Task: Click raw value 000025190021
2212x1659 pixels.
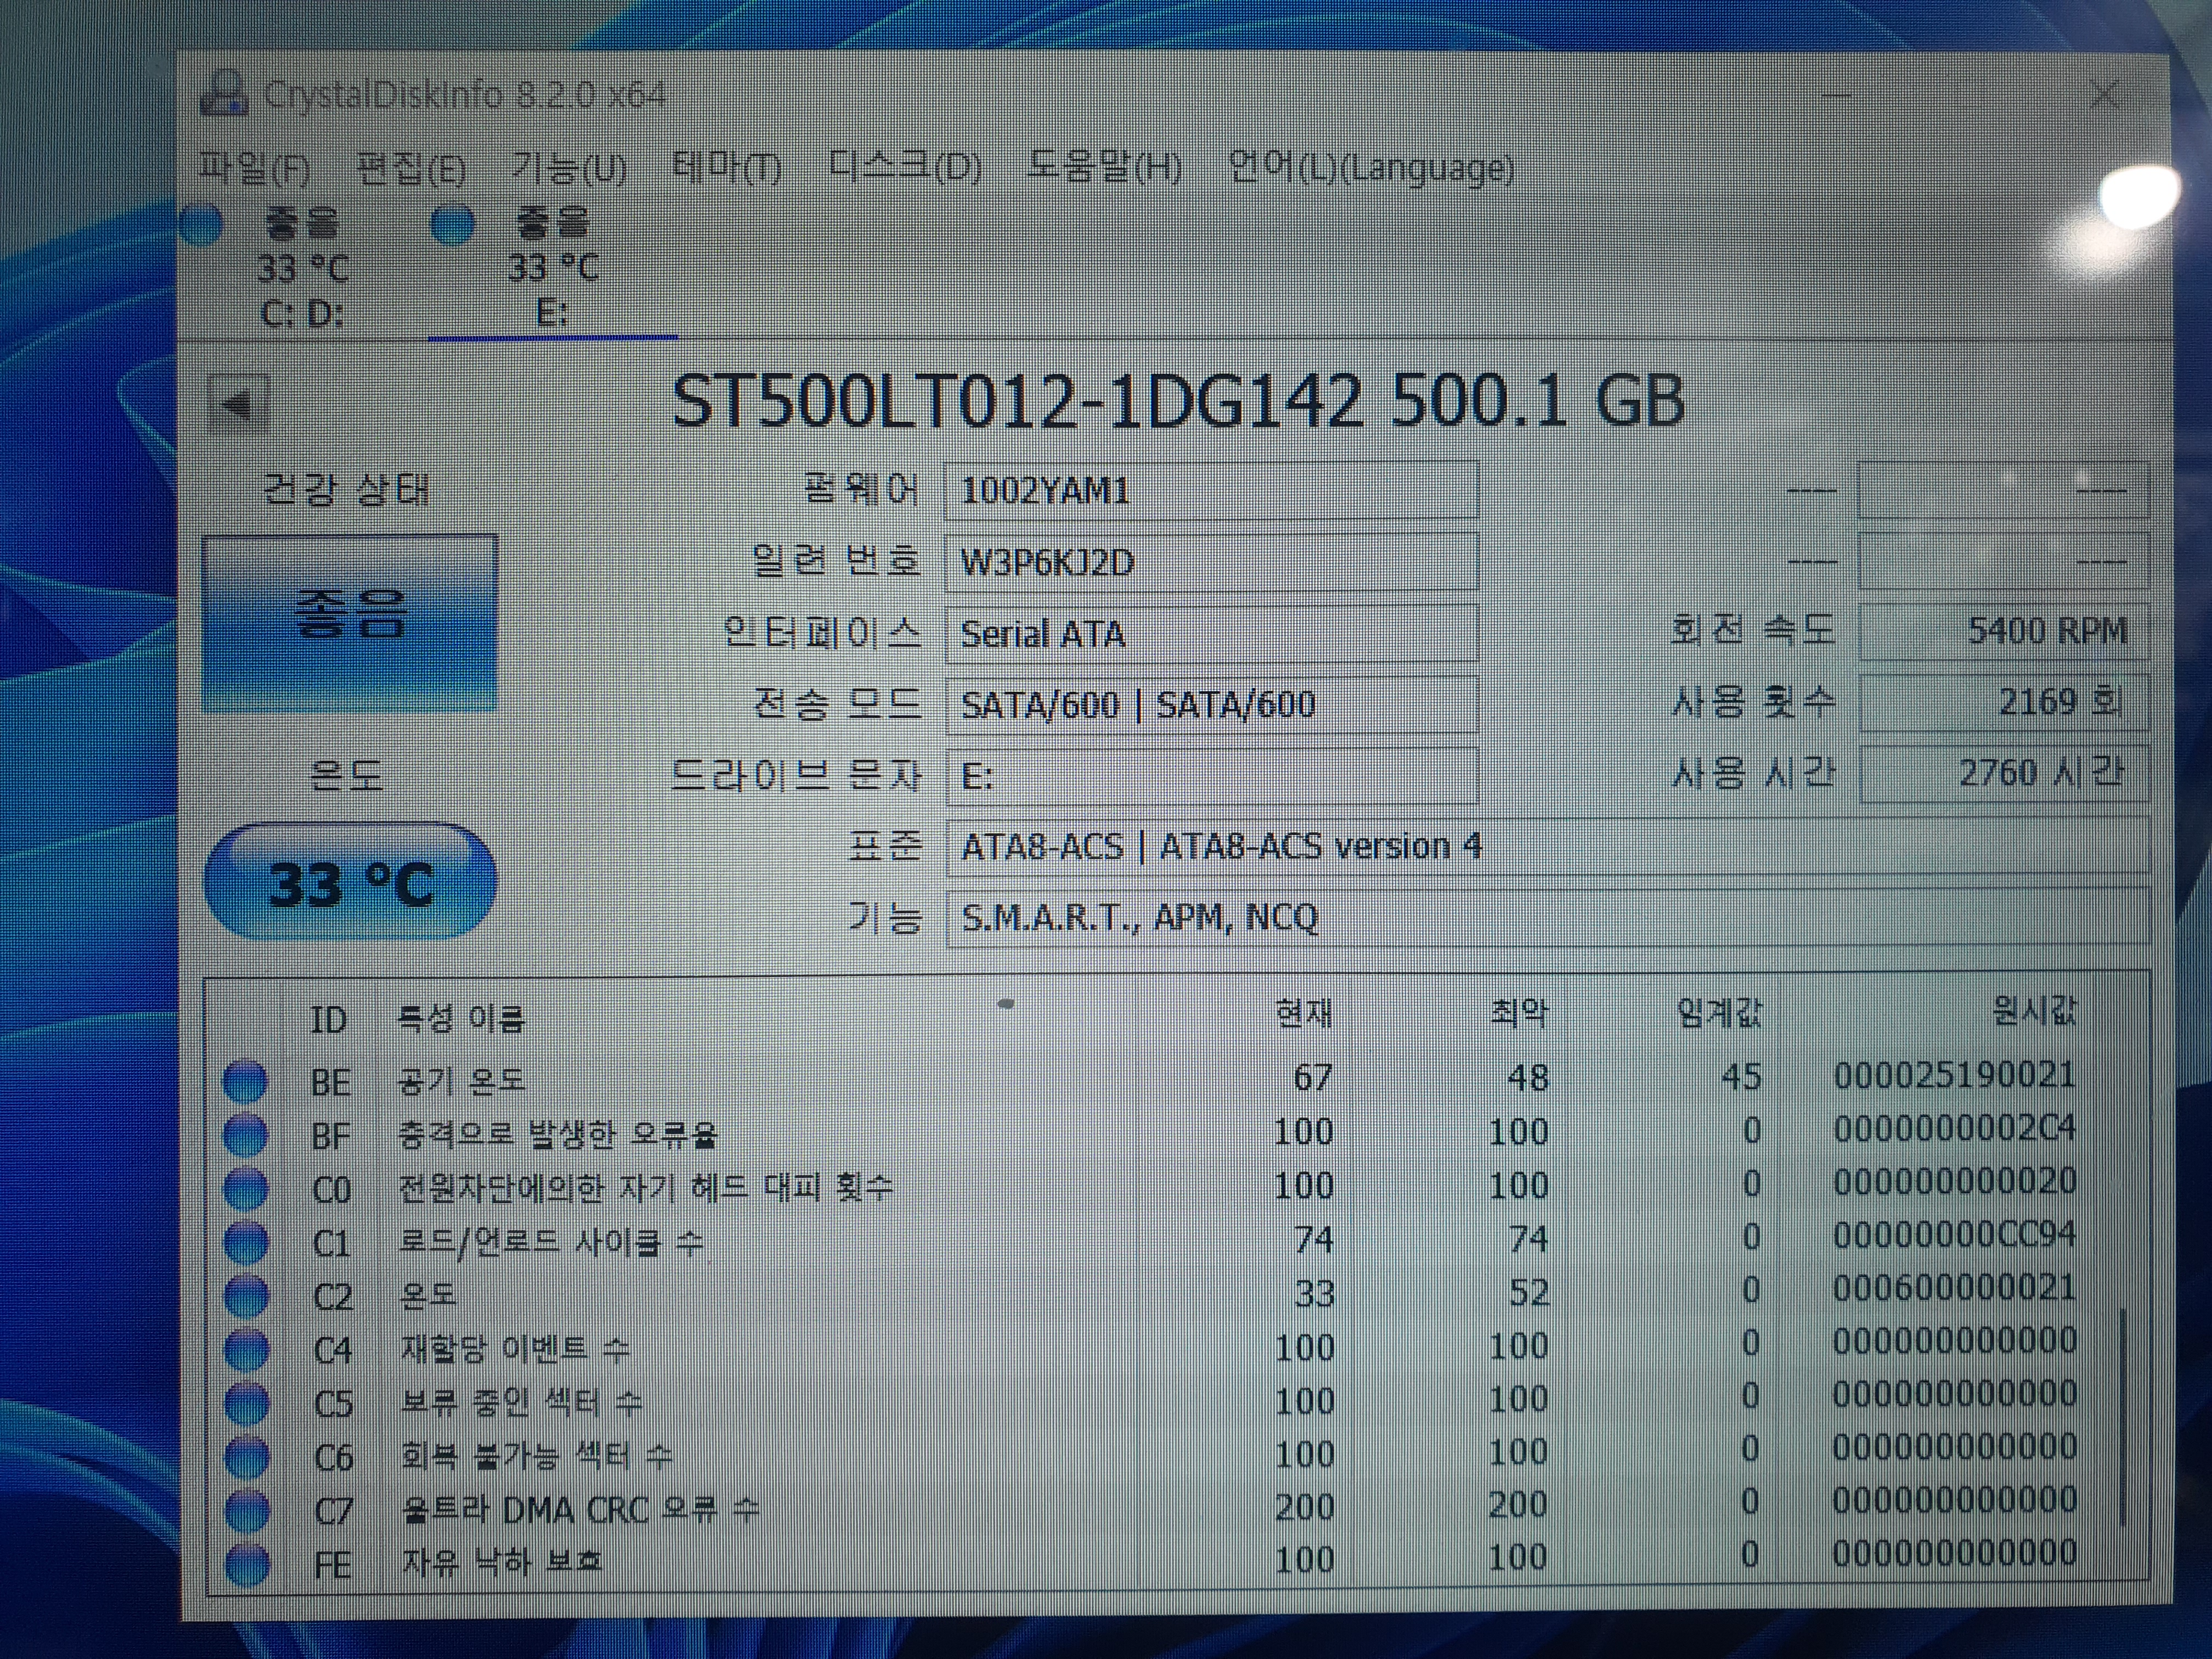Action: click(x=1954, y=1076)
